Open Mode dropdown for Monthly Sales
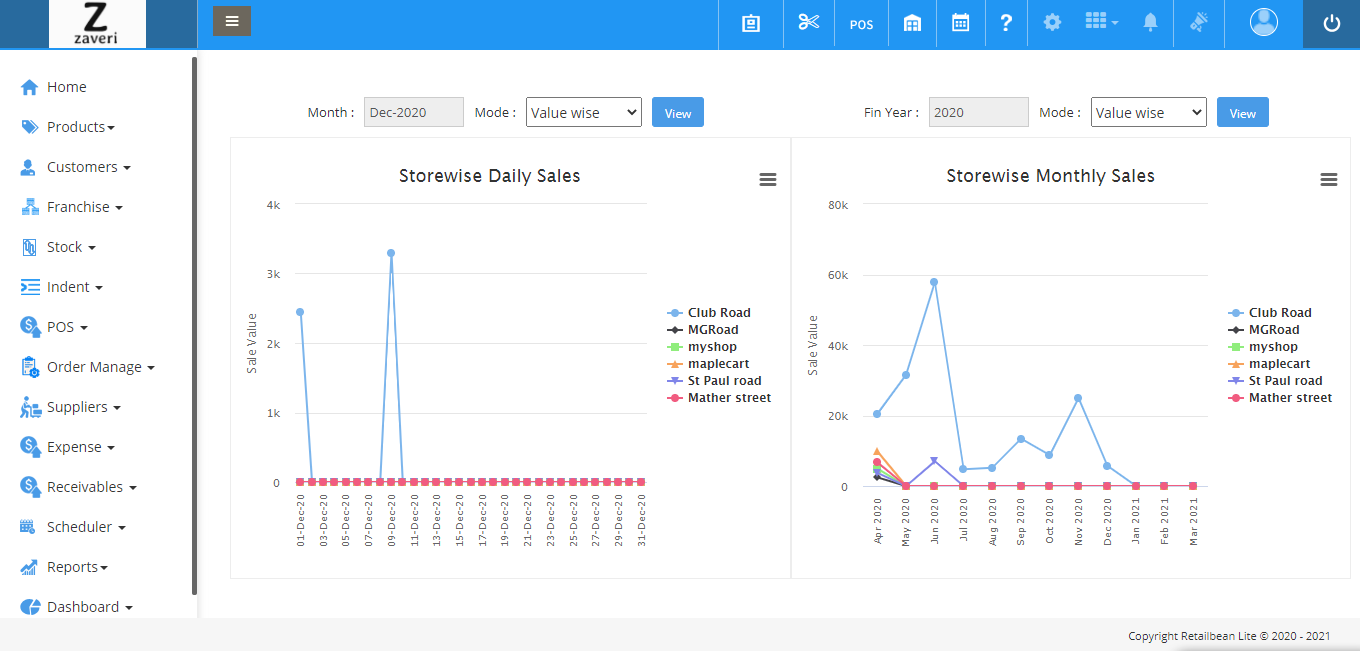 pyautogui.click(x=1148, y=113)
